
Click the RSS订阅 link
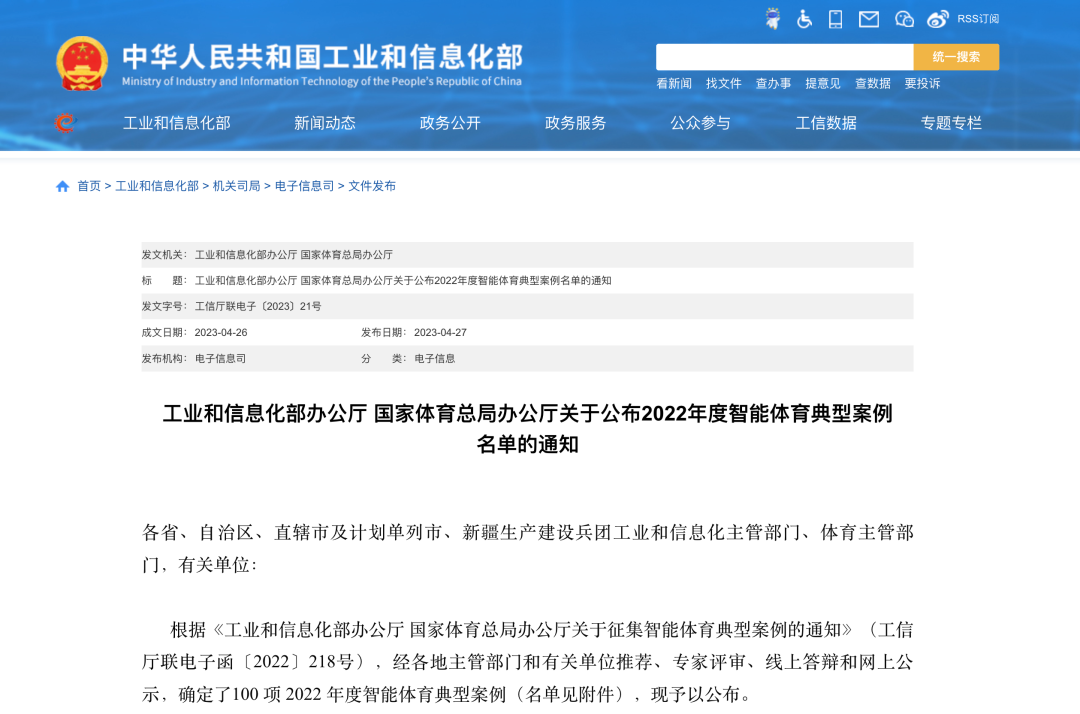click(x=978, y=18)
